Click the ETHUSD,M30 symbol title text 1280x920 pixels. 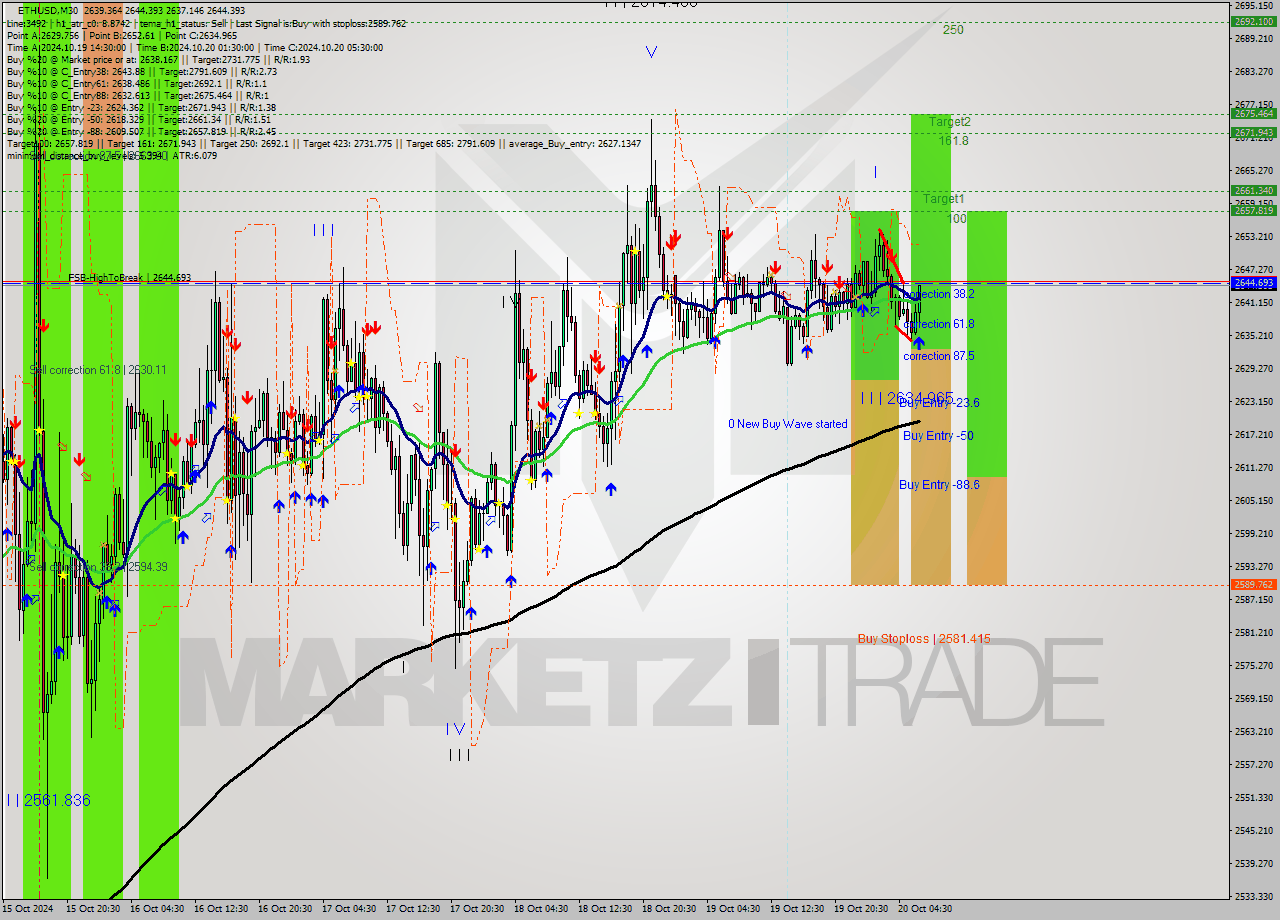pos(49,10)
